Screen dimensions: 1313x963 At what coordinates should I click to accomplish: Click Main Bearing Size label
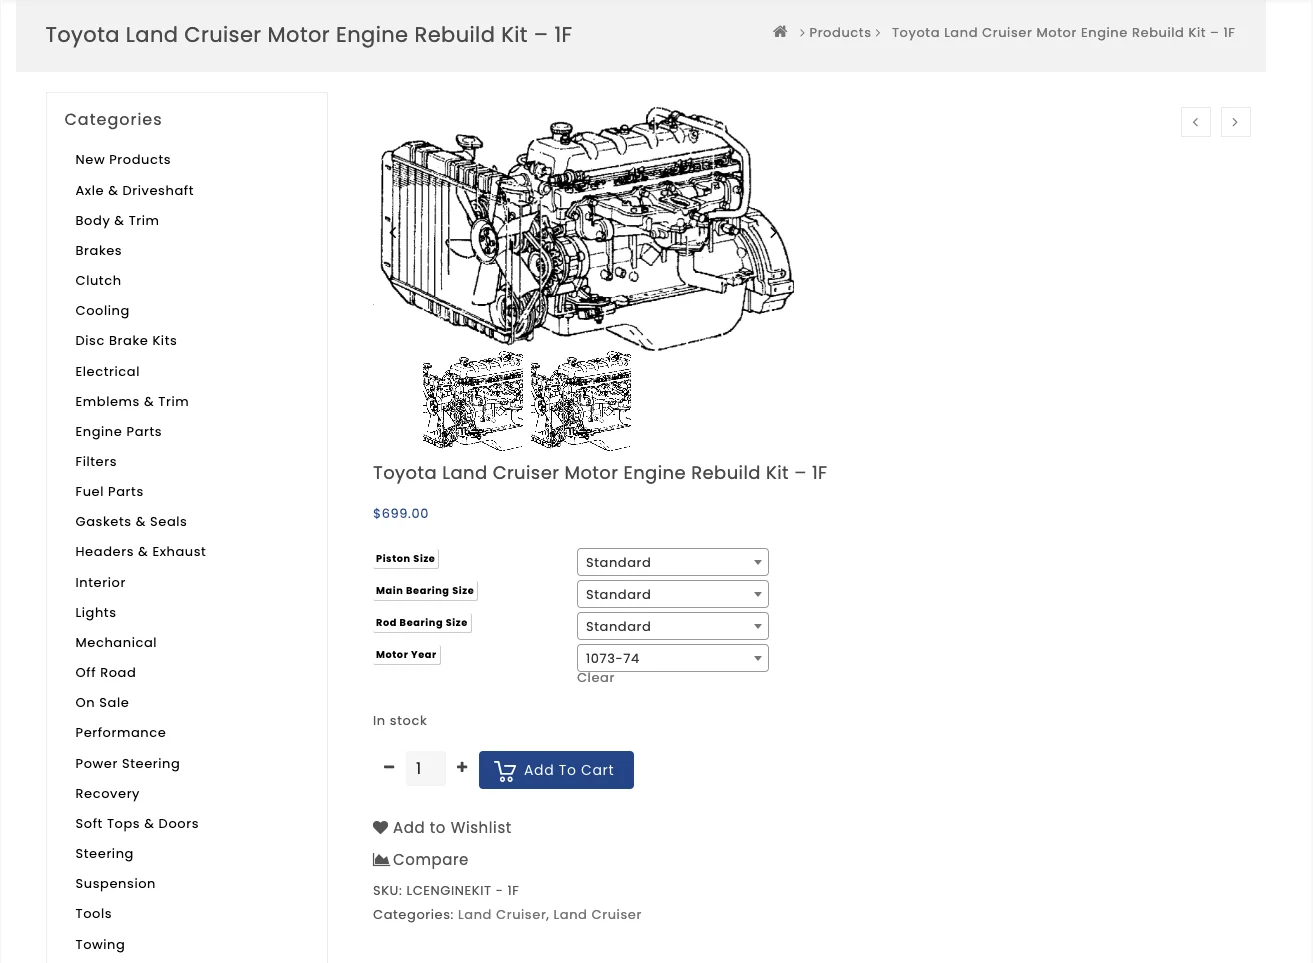(425, 590)
